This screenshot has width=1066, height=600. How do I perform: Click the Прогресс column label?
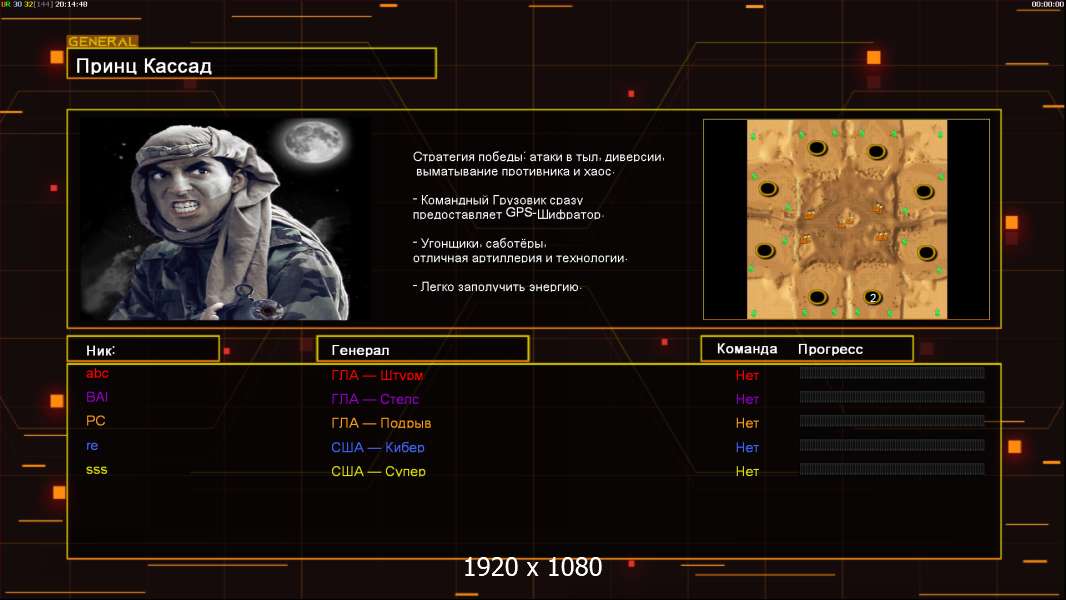[x=830, y=349]
